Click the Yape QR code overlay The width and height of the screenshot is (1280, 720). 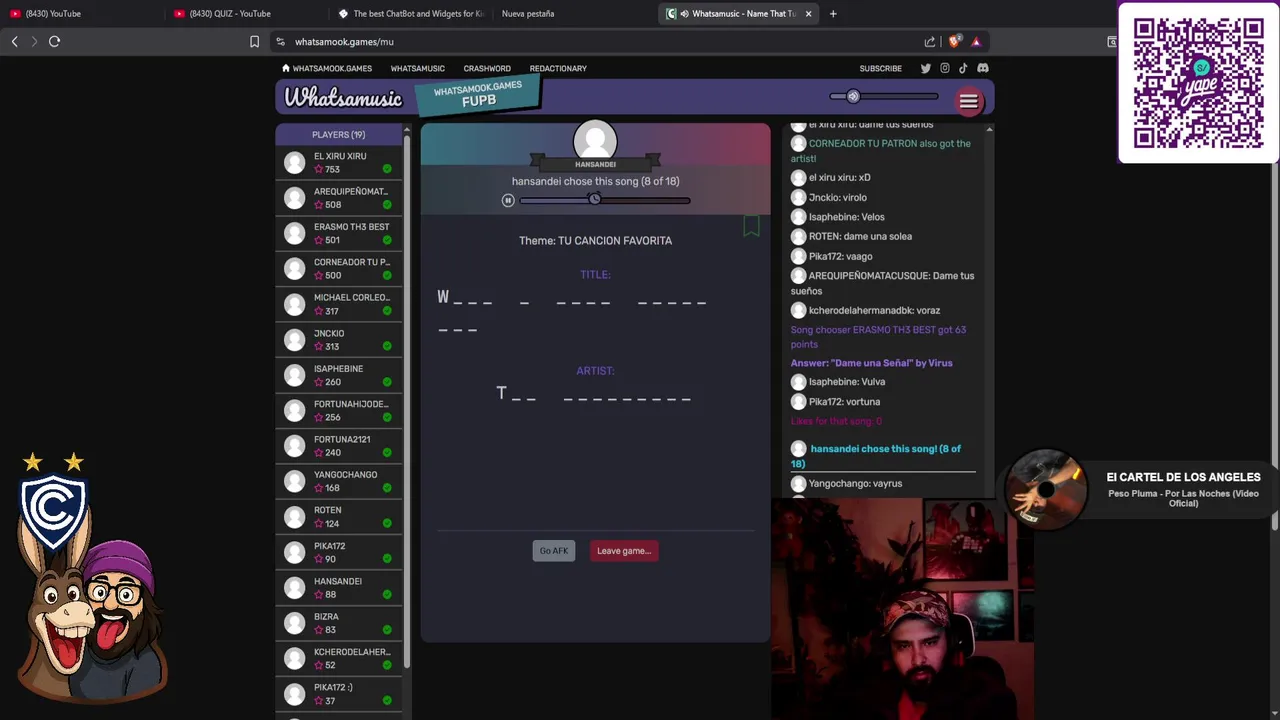tap(1198, 82)
